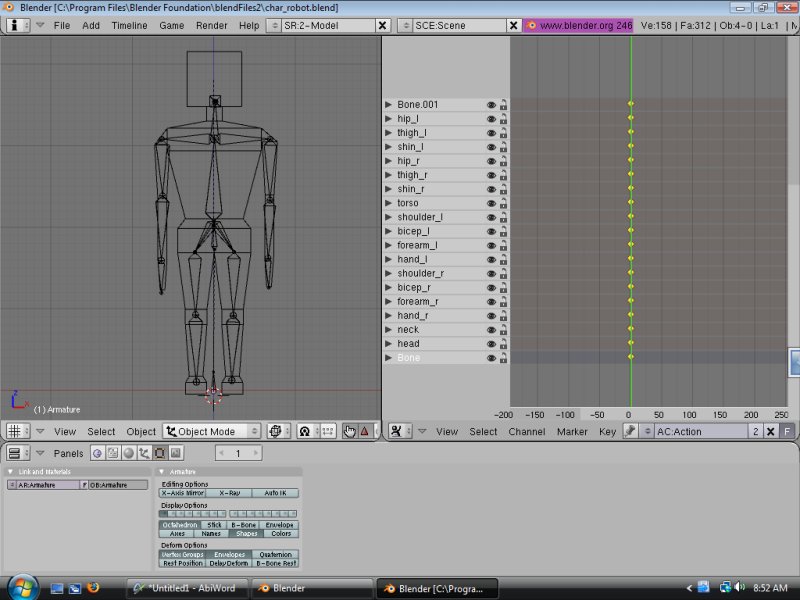This screenshot has width=800, height=600.
Task: Click the keyframe on the head channel
Action: click(x=631, y=343)
